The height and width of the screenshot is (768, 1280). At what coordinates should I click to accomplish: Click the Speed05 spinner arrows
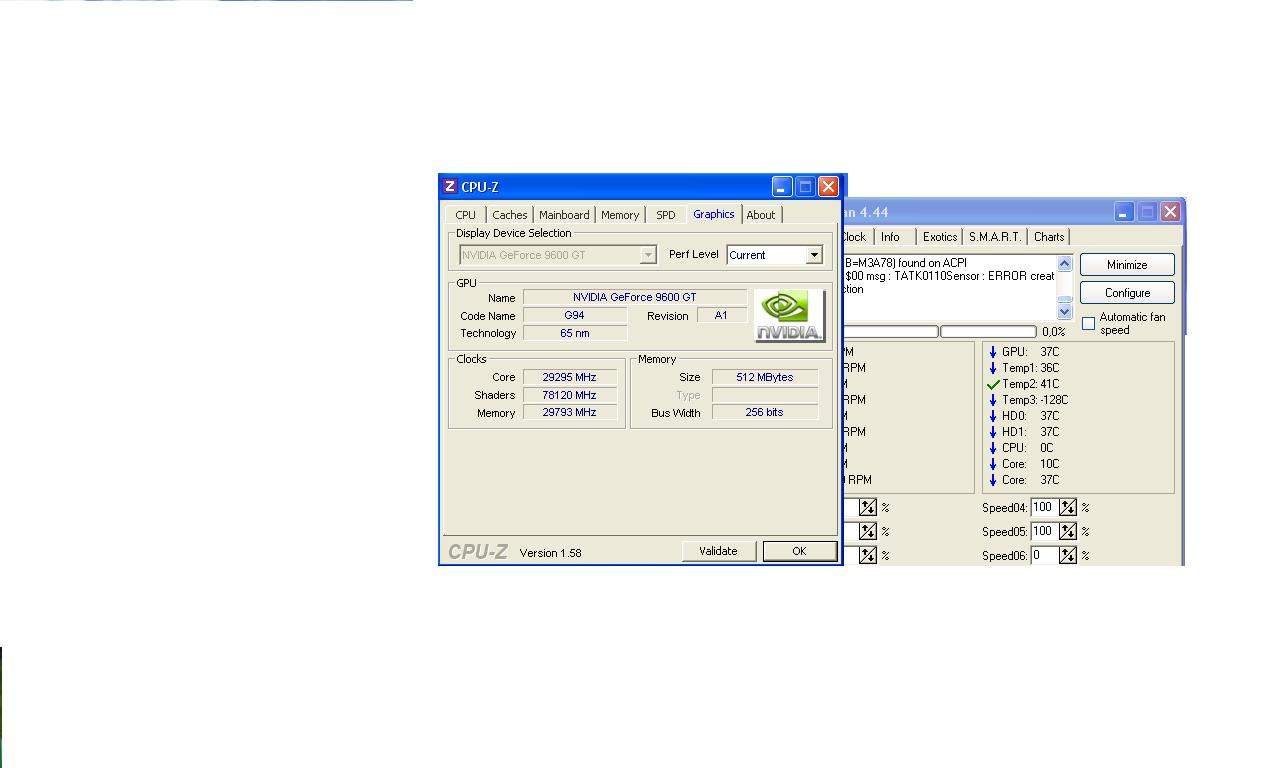(x=1068, y=531)
